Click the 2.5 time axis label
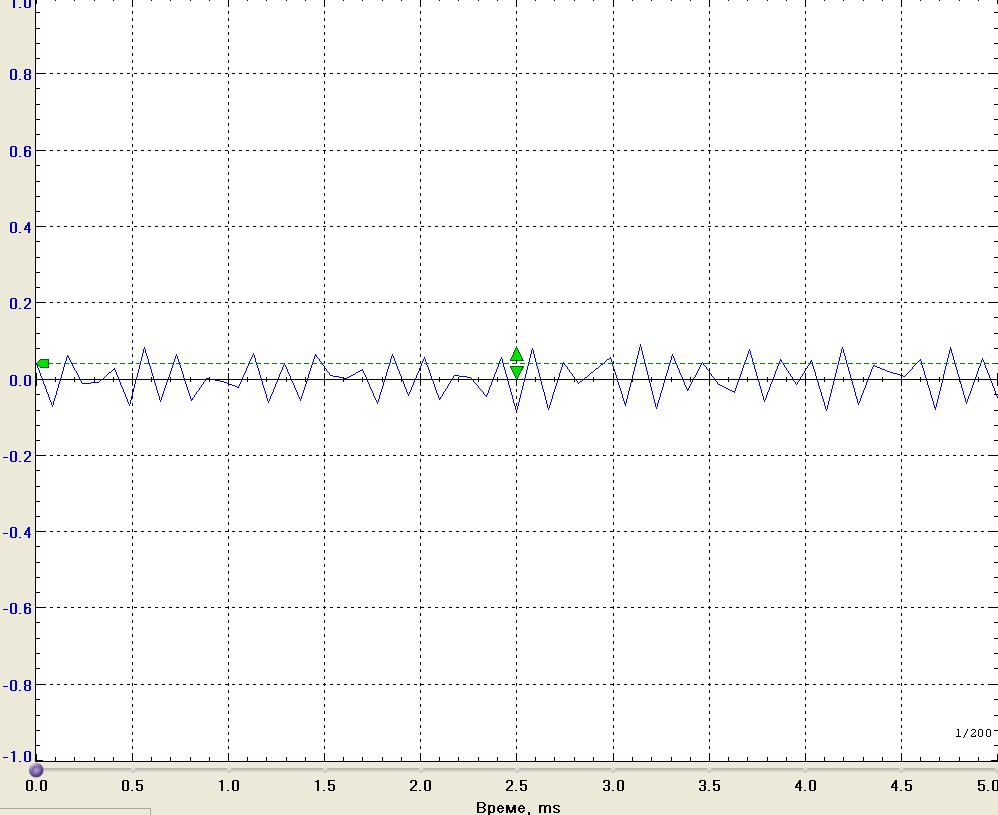The width and height of the screenshot is (998, 815). pyautogui.click(x=517, y=786)
